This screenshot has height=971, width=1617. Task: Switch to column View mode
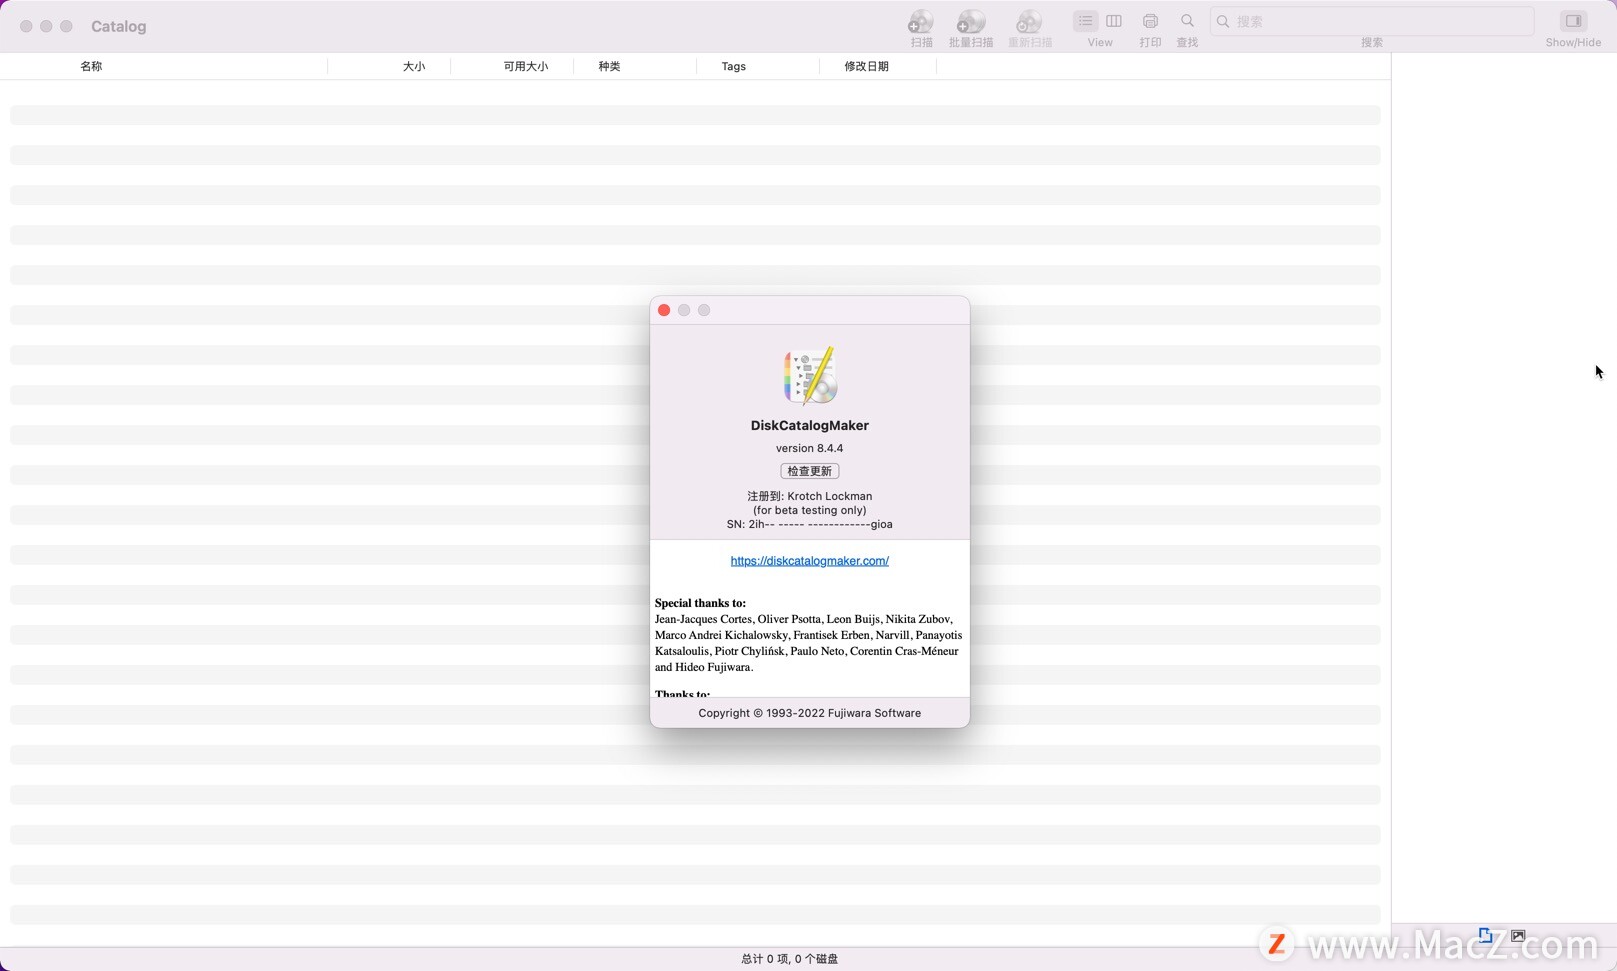point(1114,21)
